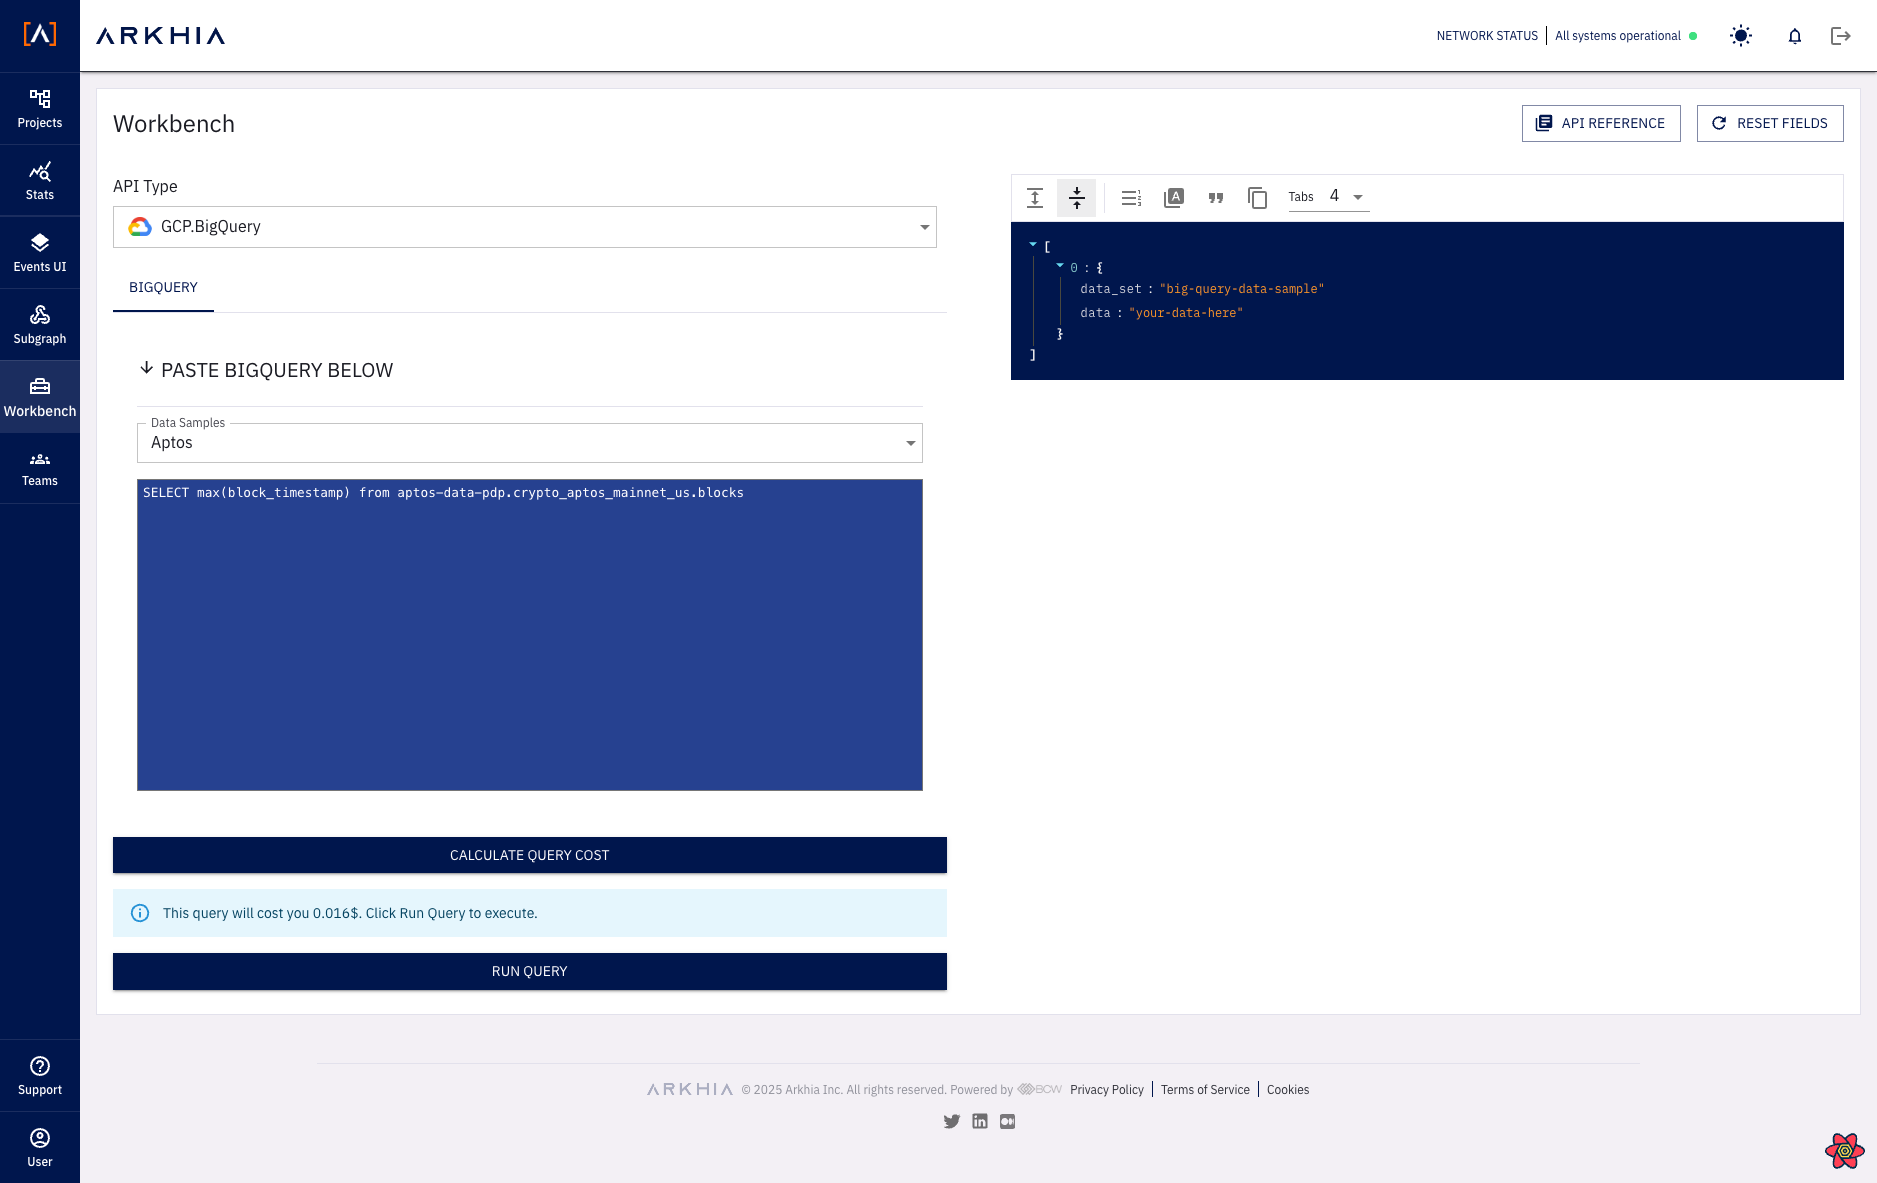Click RESET FIELDS button
1877x1183 pixels.
tap(1770, 123)
